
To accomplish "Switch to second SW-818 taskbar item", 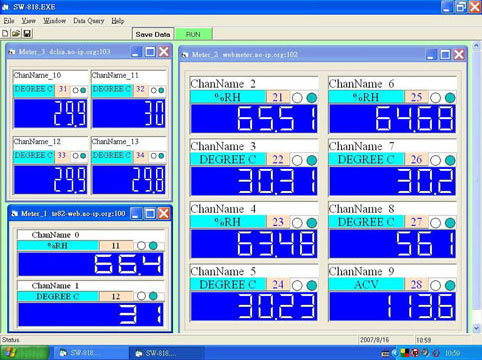I will [x=167, y=353].
